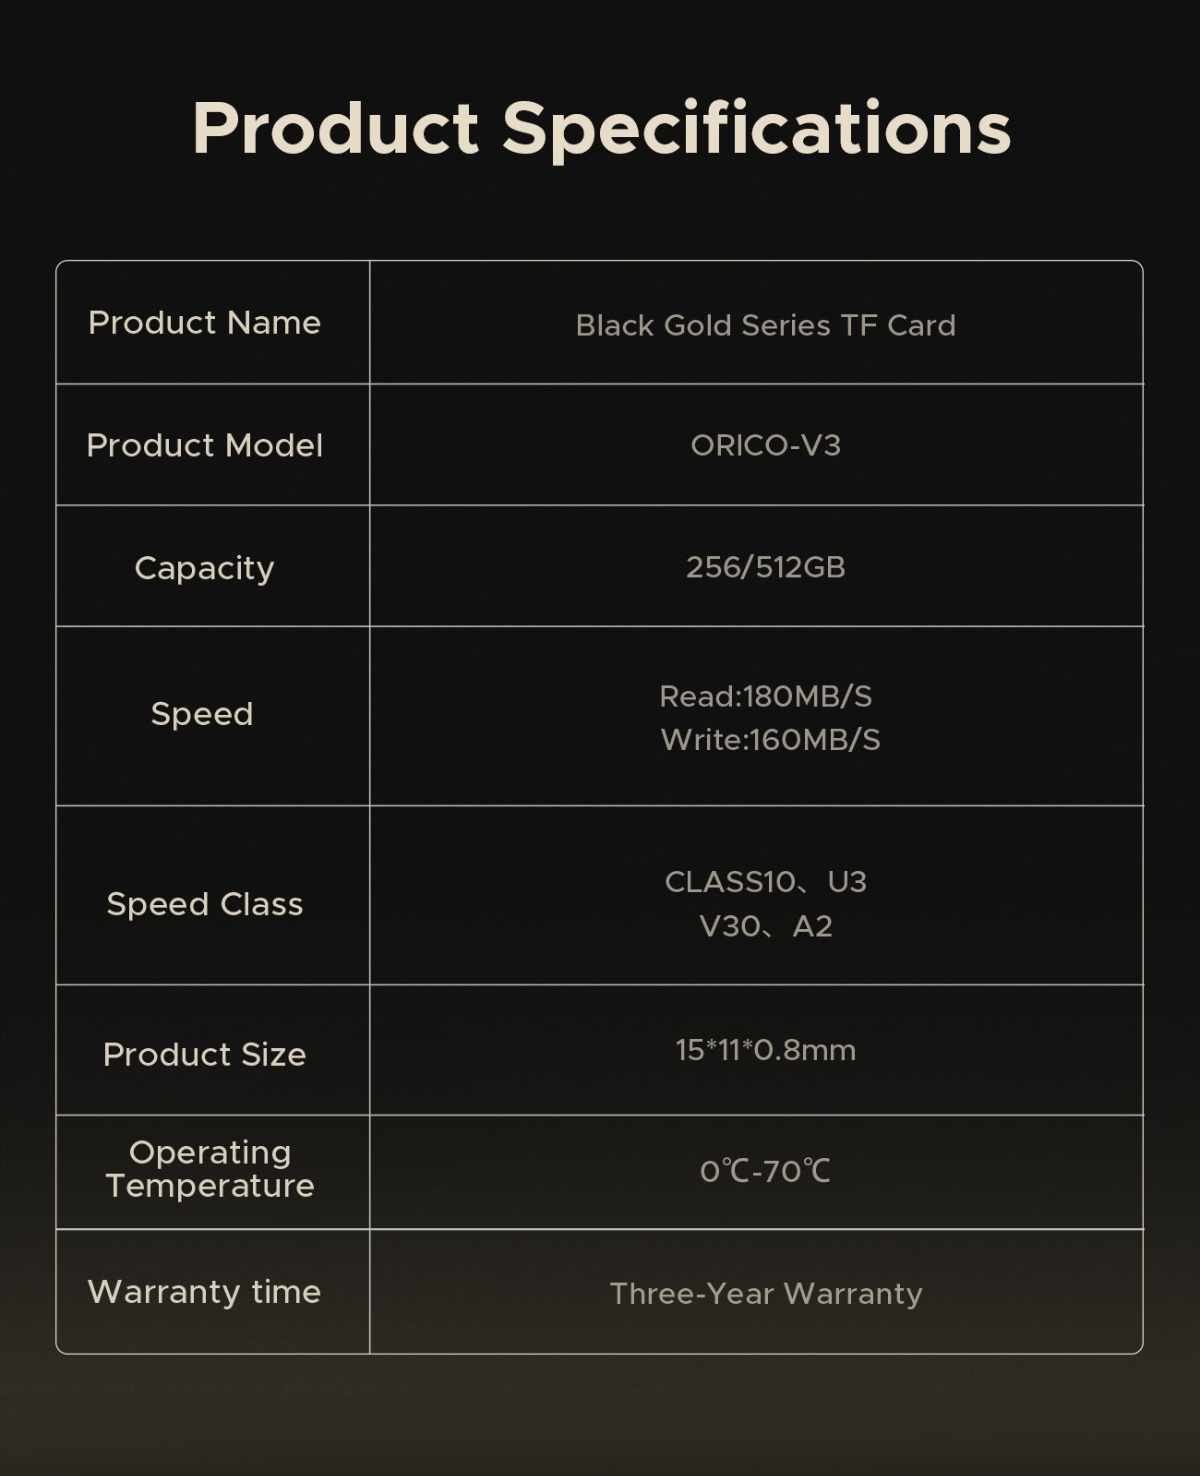Click the ORICO-V3 model value
Screen dimensions: 1200x1476
tap(765, 445)
